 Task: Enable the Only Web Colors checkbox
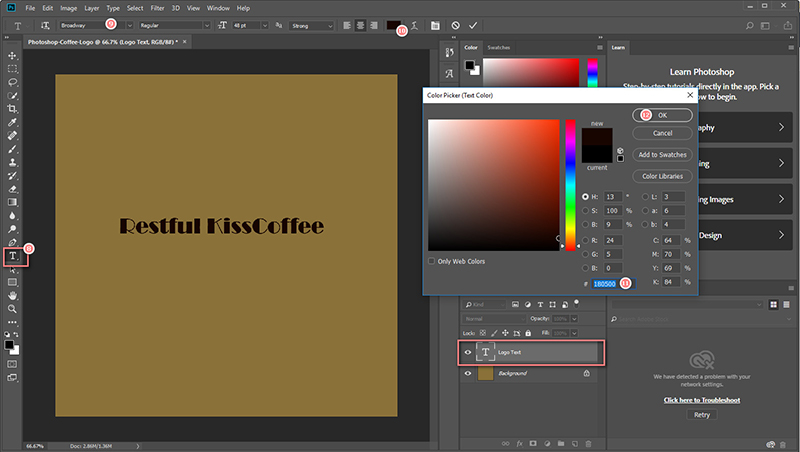click(432, 261)
